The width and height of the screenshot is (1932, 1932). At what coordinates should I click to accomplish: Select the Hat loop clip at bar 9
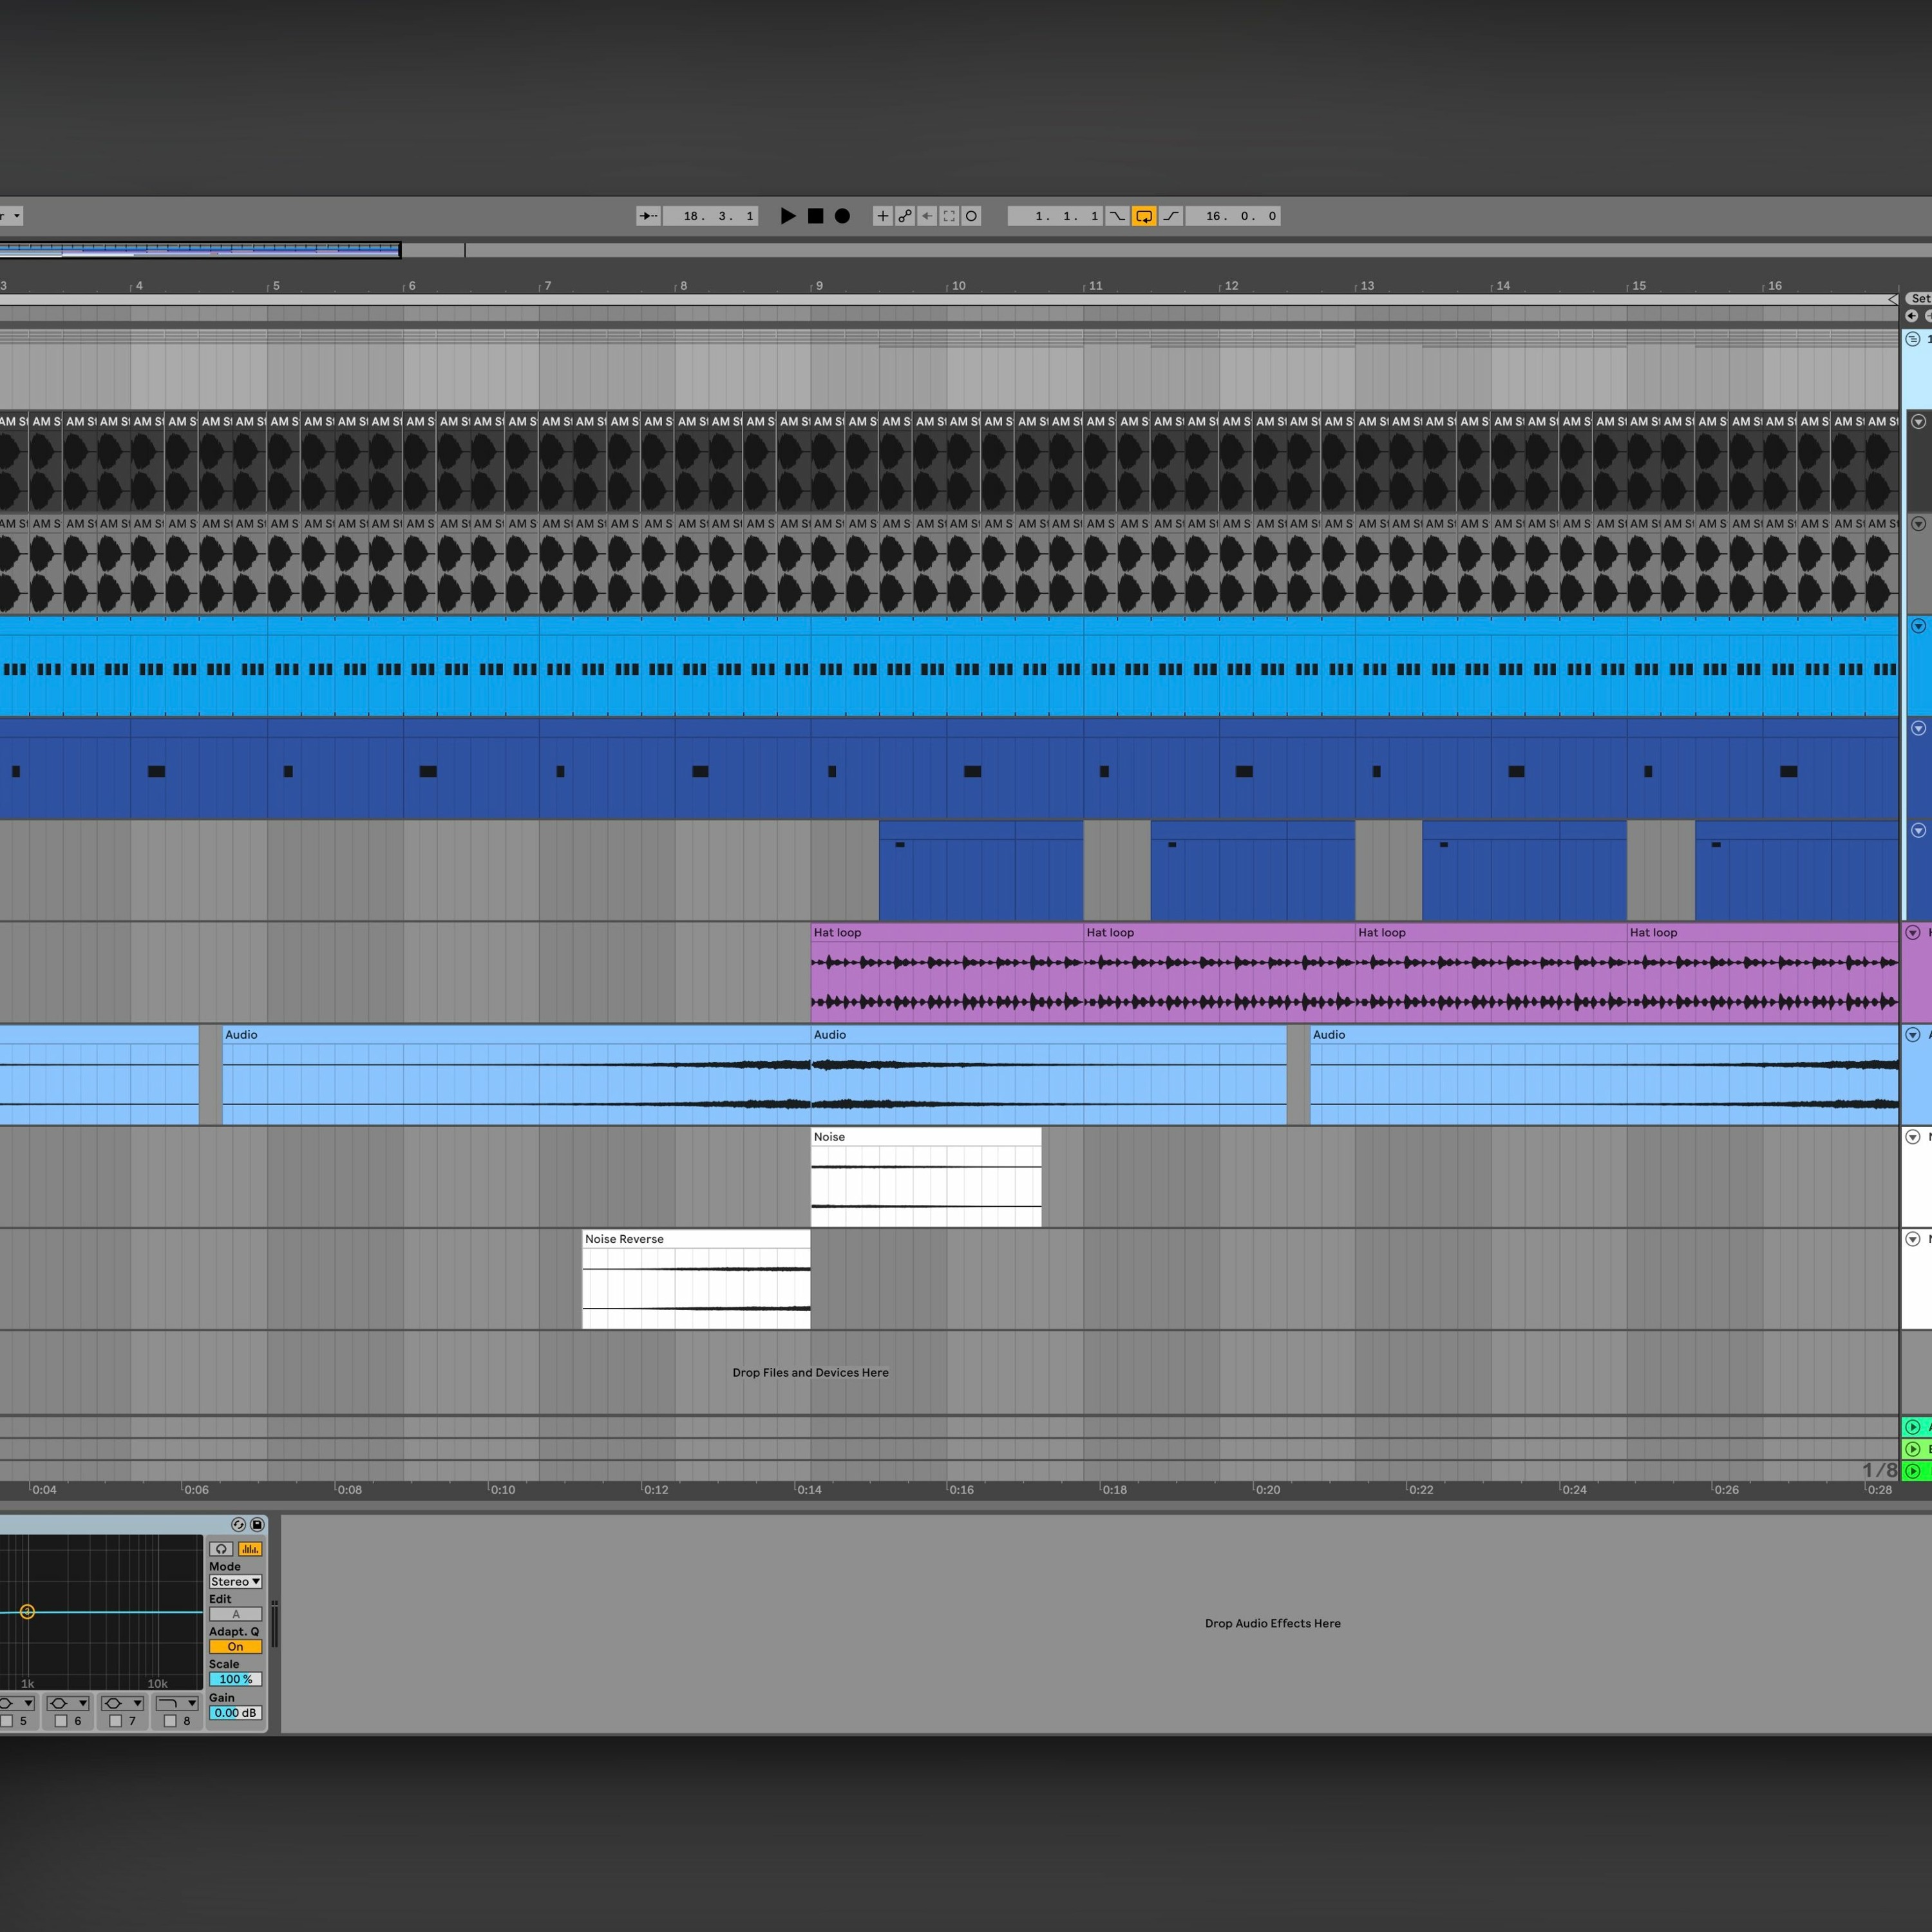(947, 972)
